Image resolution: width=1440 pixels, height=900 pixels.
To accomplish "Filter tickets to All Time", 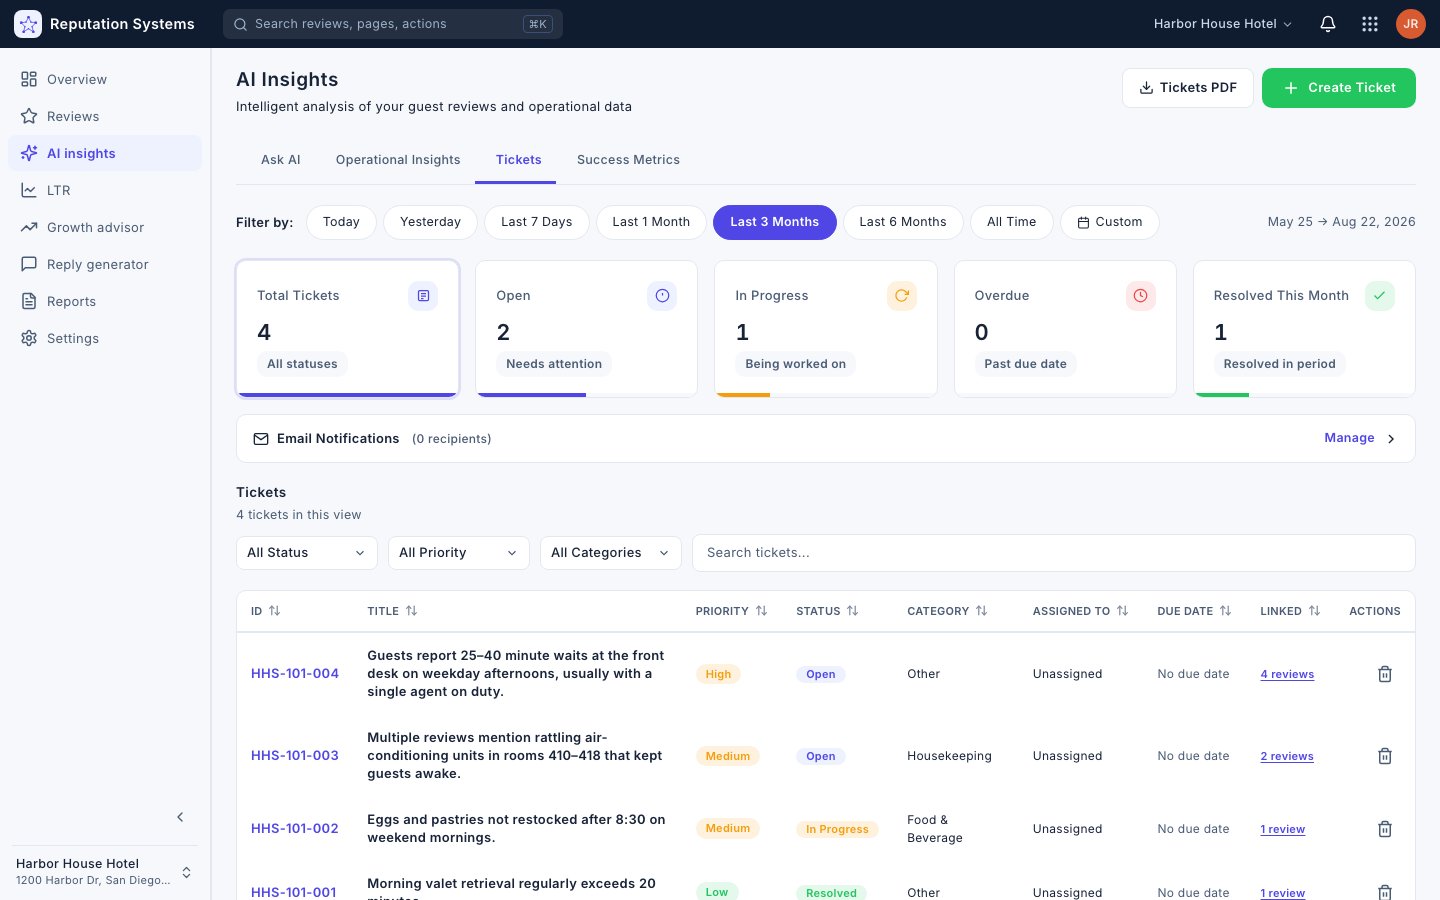I will point(1011,222).
